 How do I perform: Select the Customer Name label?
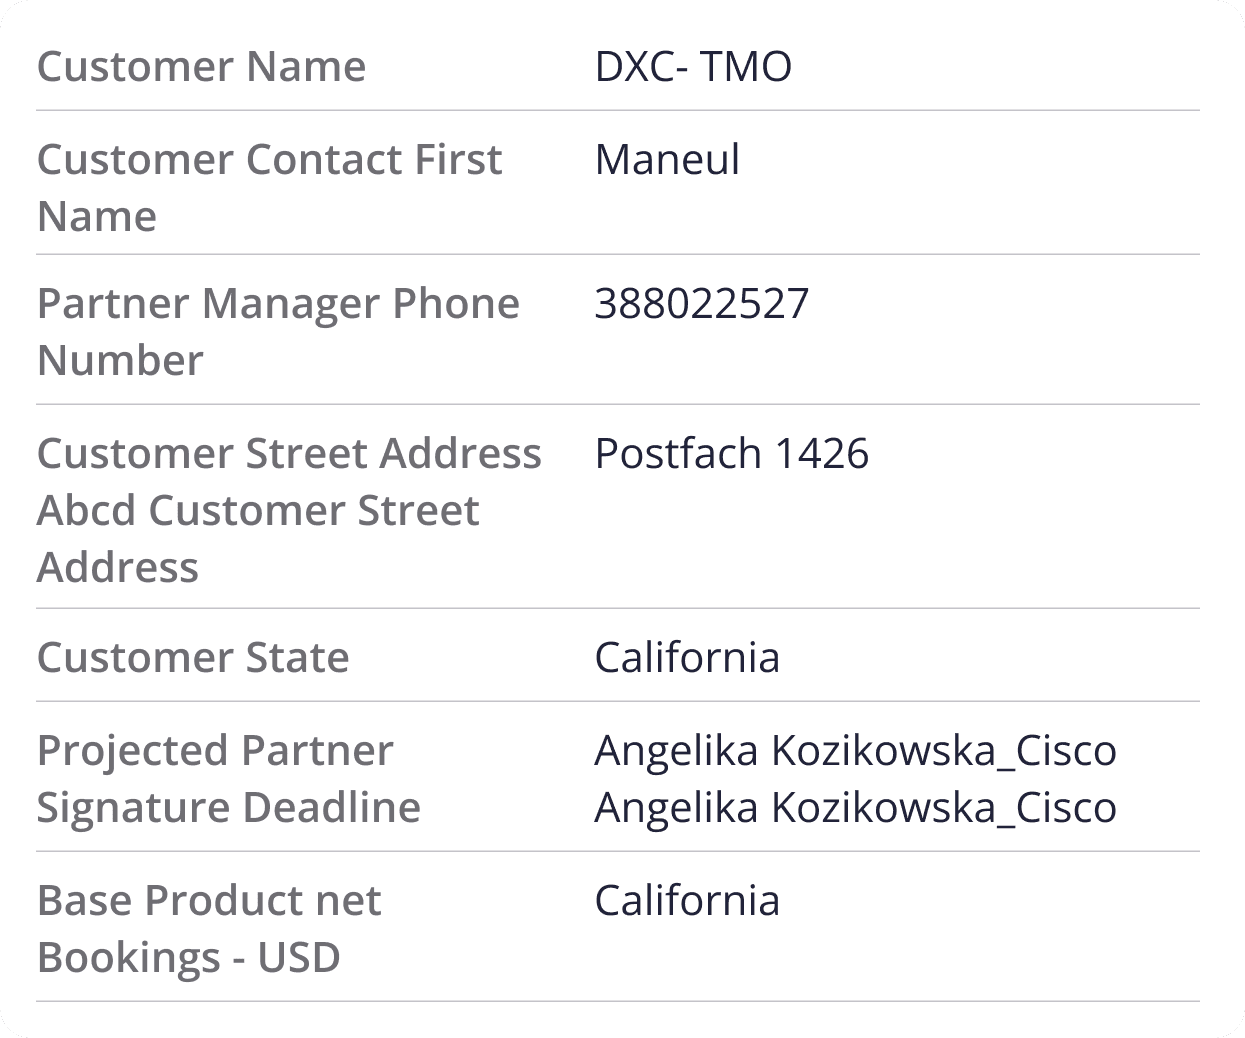(x=201, y=67)
